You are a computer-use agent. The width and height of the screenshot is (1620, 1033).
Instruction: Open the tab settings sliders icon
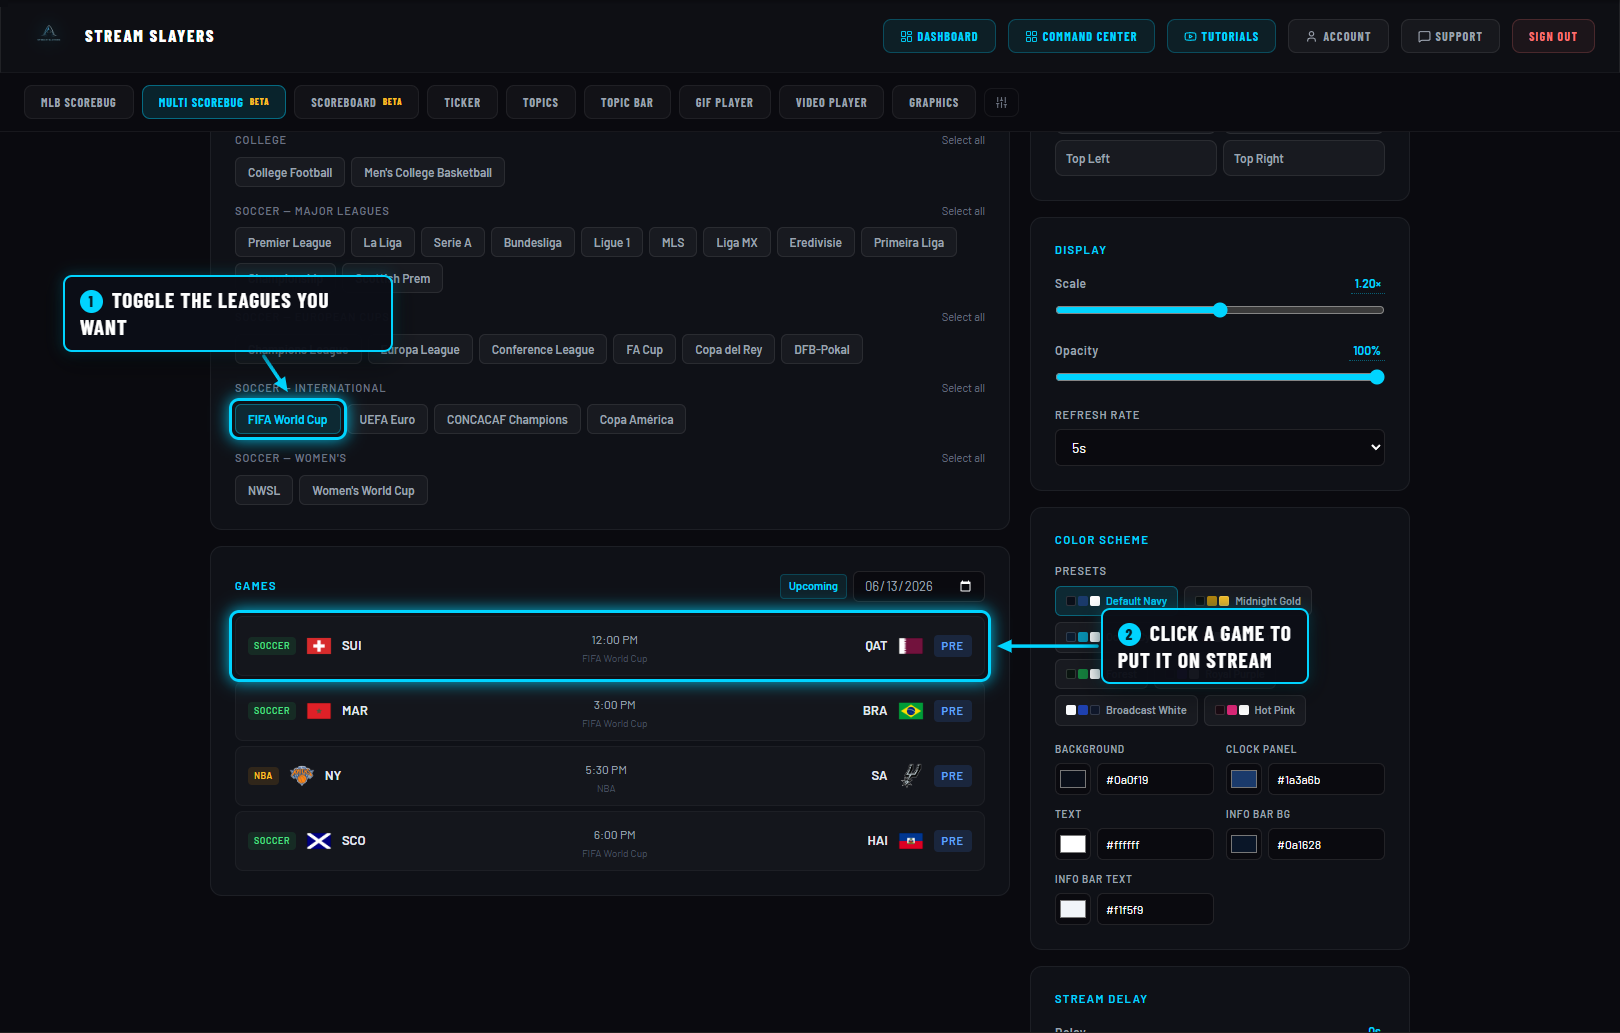(1001, 103)
